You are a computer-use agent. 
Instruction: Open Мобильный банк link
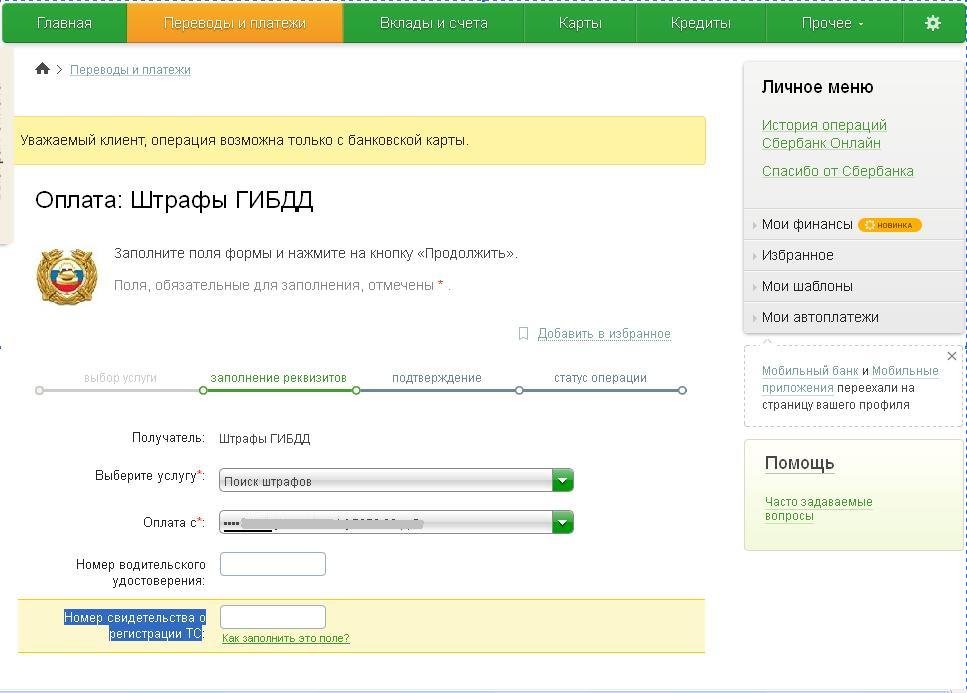810,371
